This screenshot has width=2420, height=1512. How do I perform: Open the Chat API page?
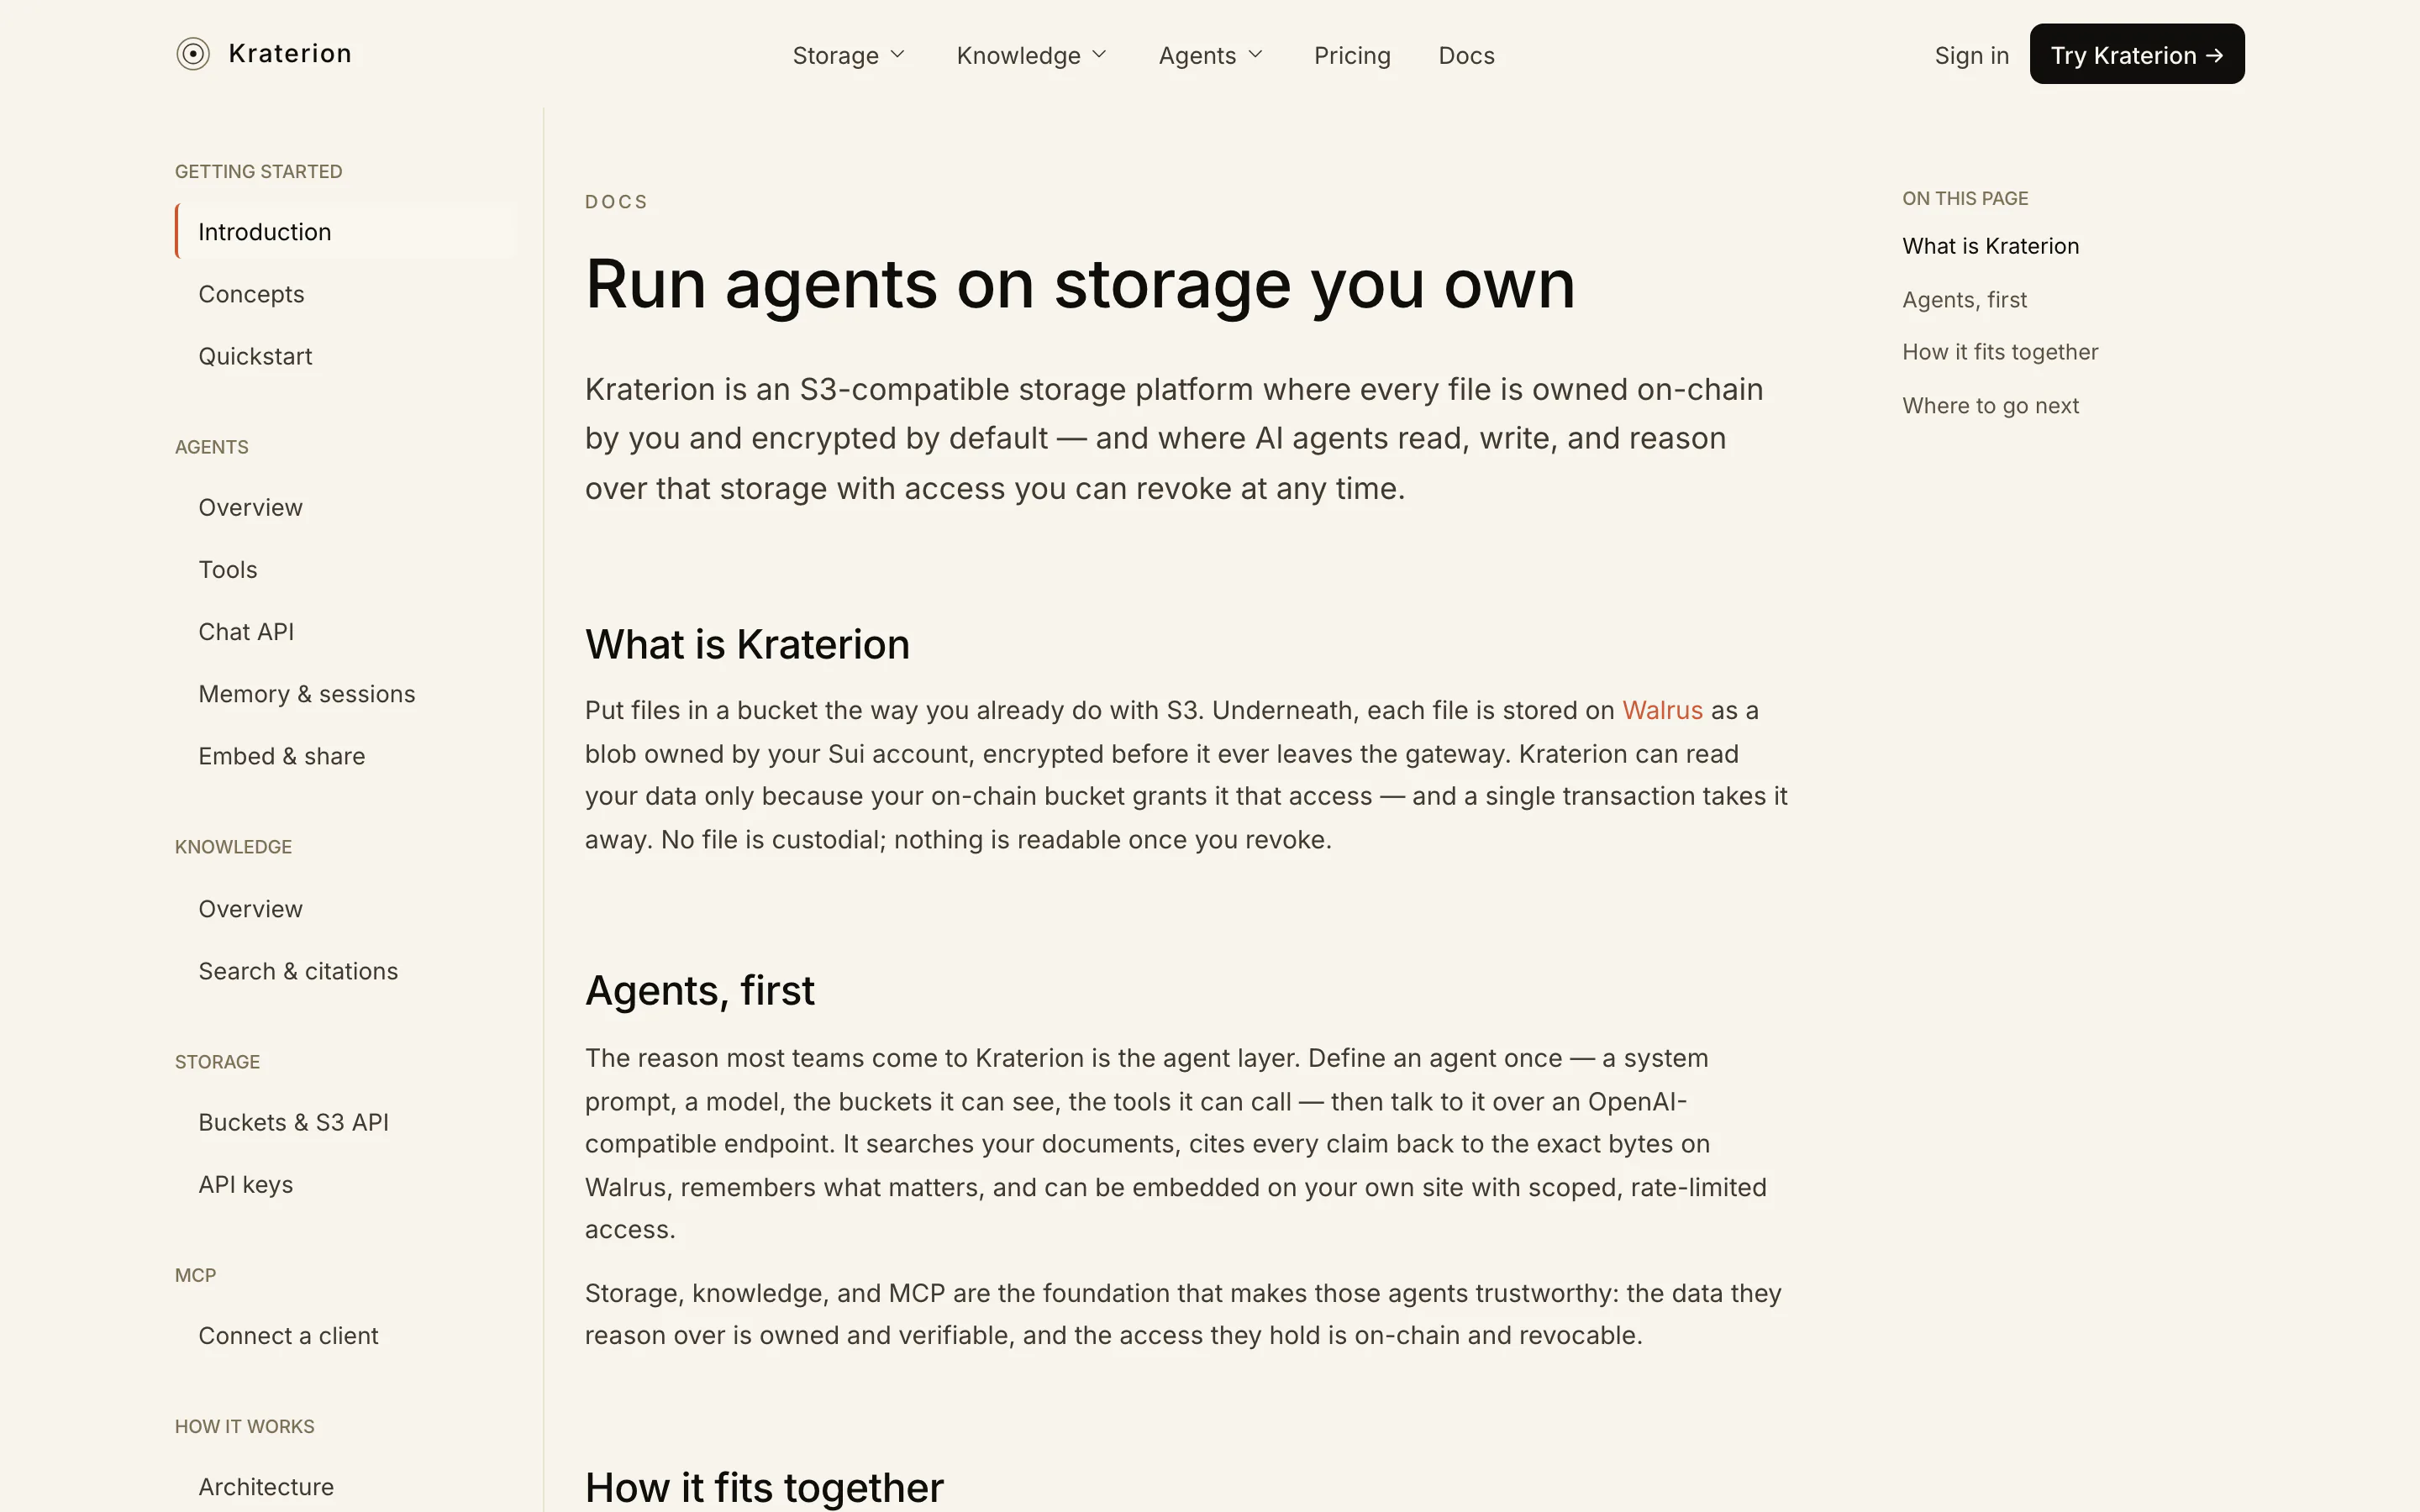246,631
